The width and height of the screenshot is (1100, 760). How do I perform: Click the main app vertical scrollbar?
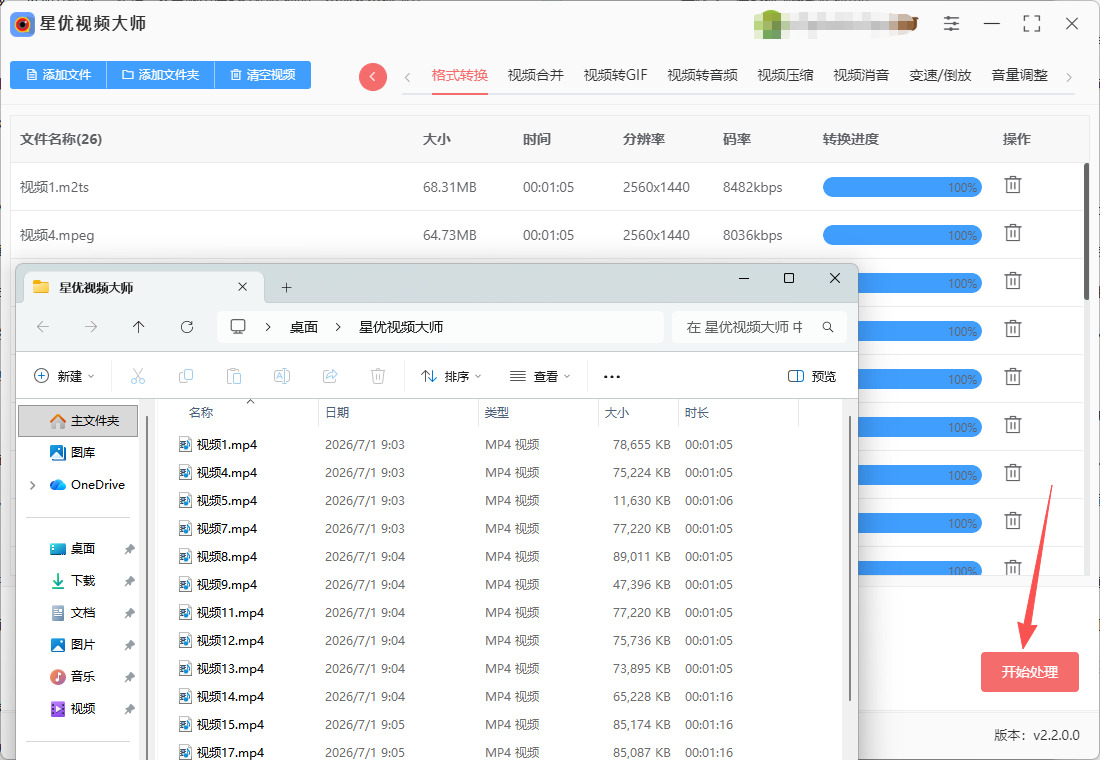tap(1086, 232)
